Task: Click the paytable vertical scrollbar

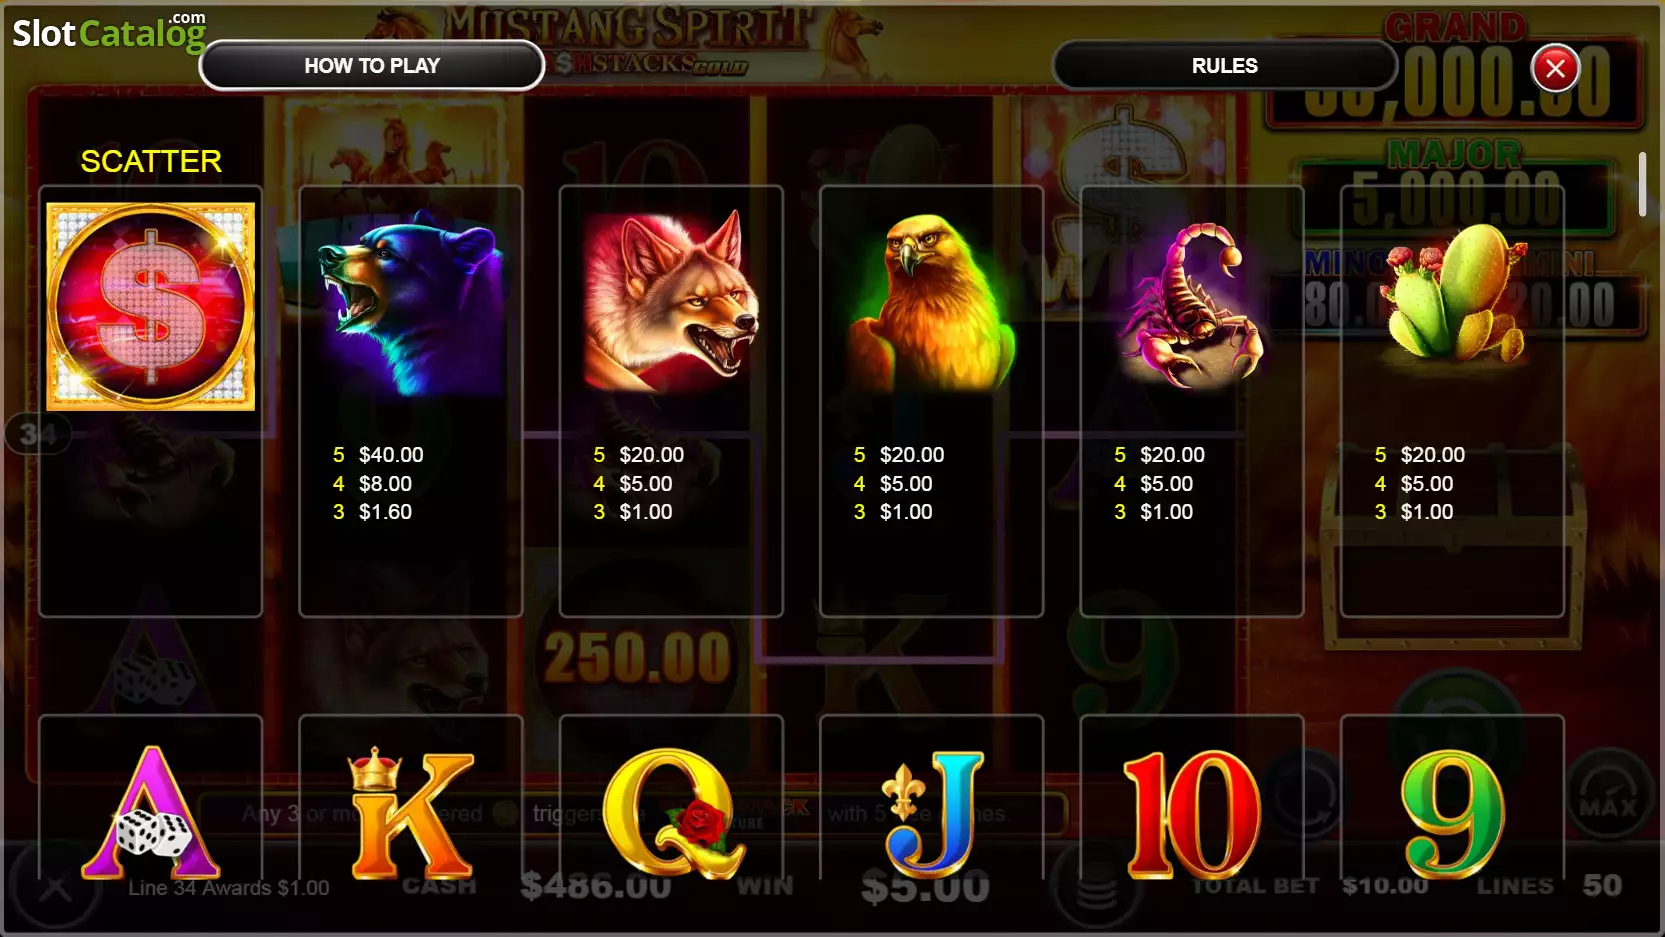Action: click(x=1641, y=184)
